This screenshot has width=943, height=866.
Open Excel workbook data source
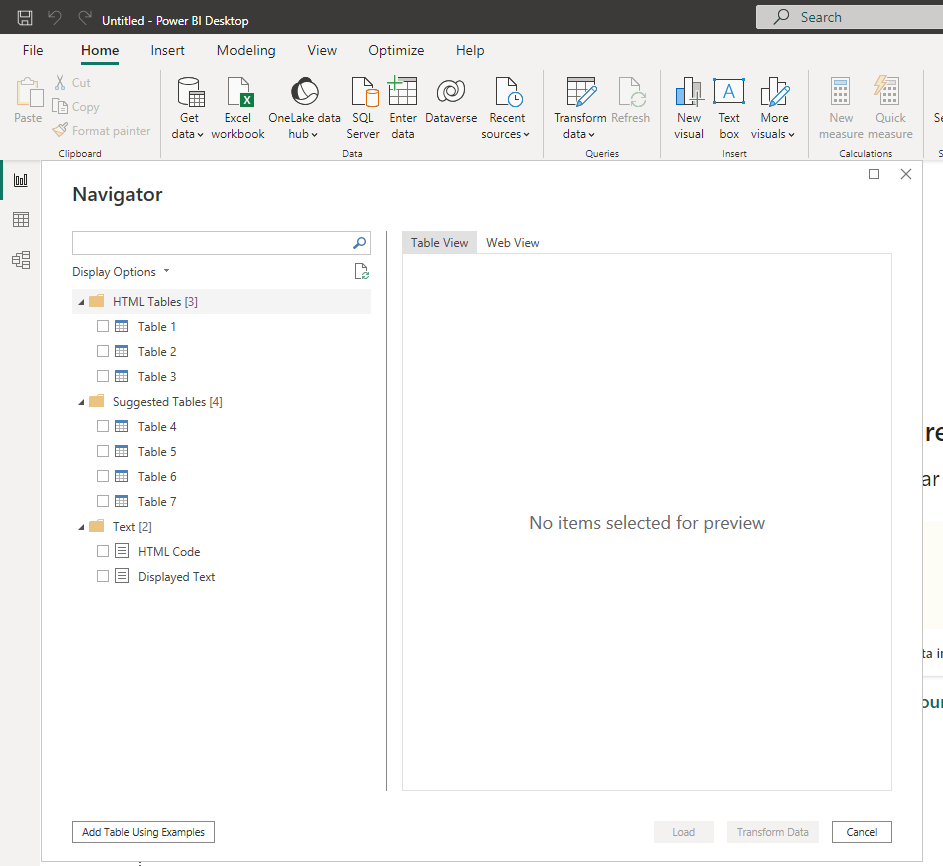pyautogui.click(x=238, y=108)
